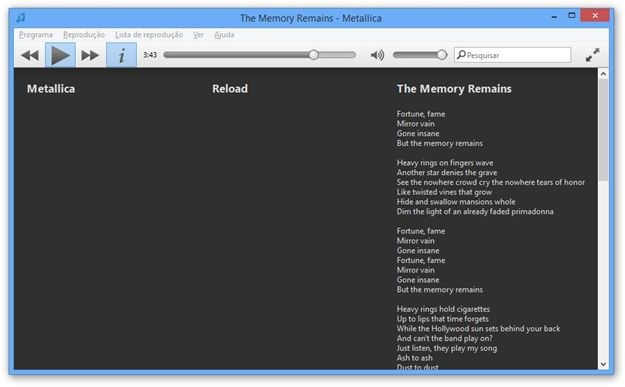Maximize the player window
625x387 pixels.
click(572, 16)
